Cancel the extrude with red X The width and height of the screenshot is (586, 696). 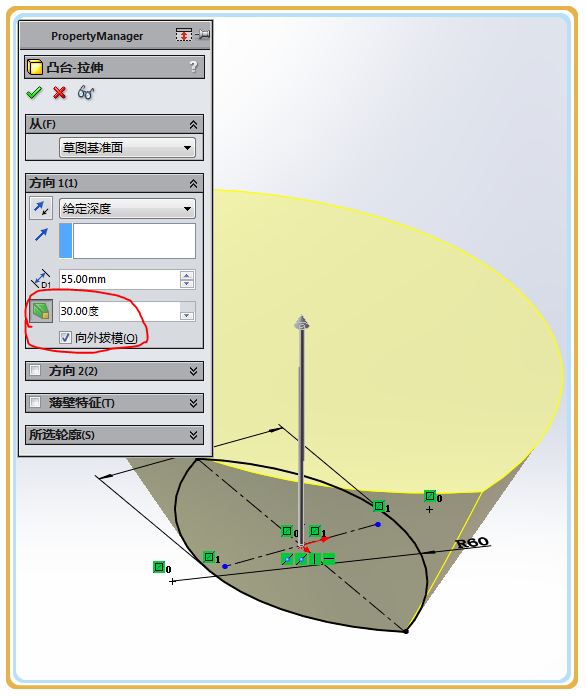click(59, 93)
